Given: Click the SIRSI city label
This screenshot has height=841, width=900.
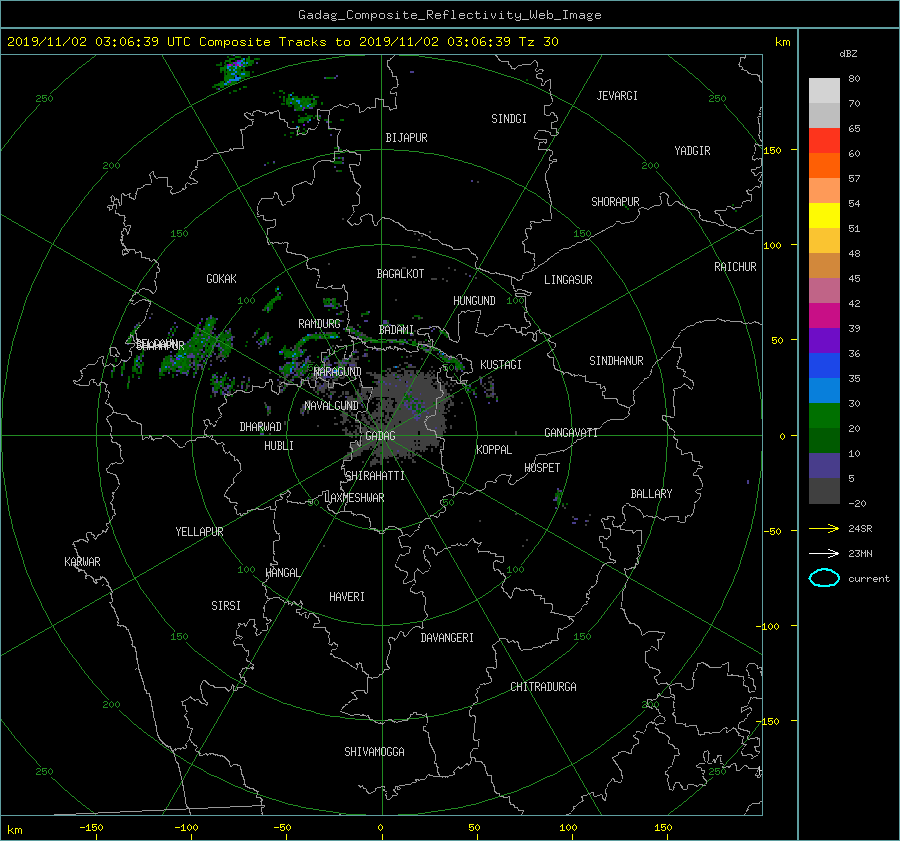Looking at the screenshot, I should pos(226,606).
